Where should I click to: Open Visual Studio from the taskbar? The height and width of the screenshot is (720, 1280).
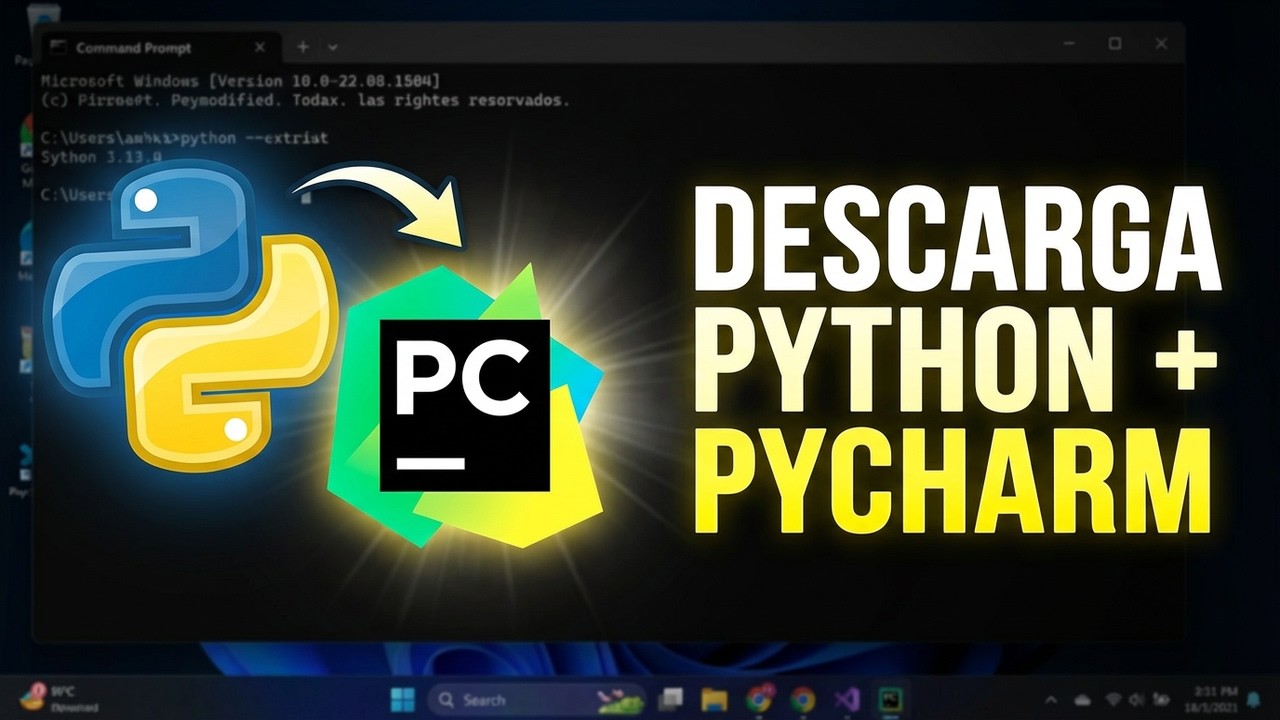point(846,699)
